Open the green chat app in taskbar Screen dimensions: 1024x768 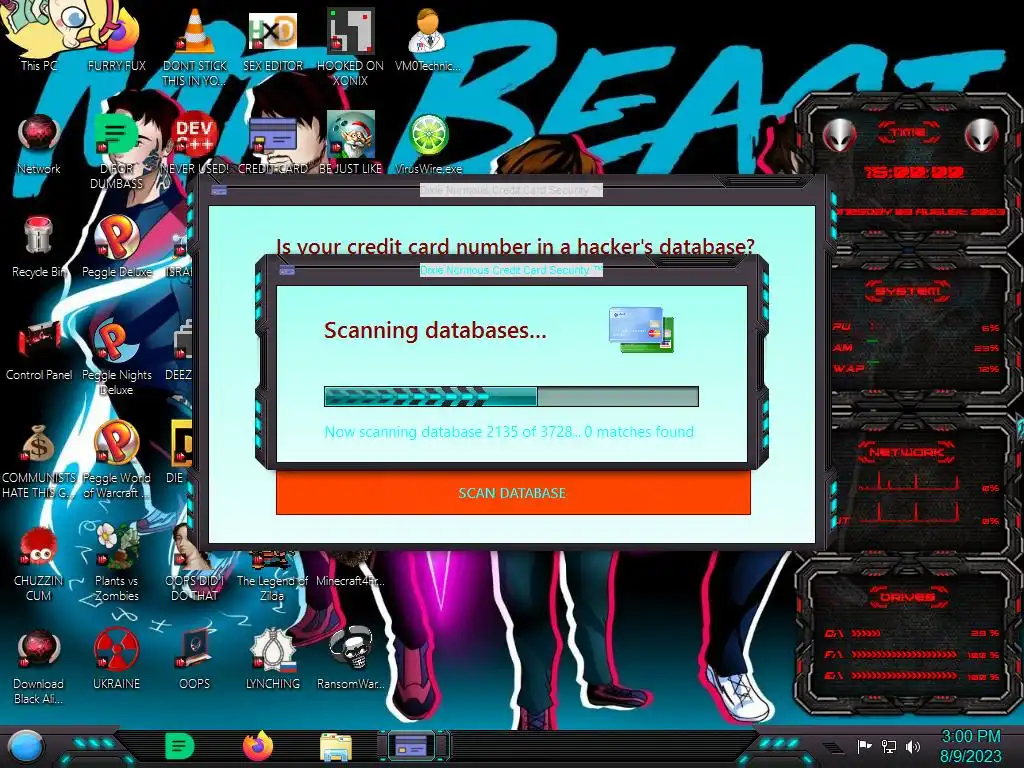click(x=179, y=746)
